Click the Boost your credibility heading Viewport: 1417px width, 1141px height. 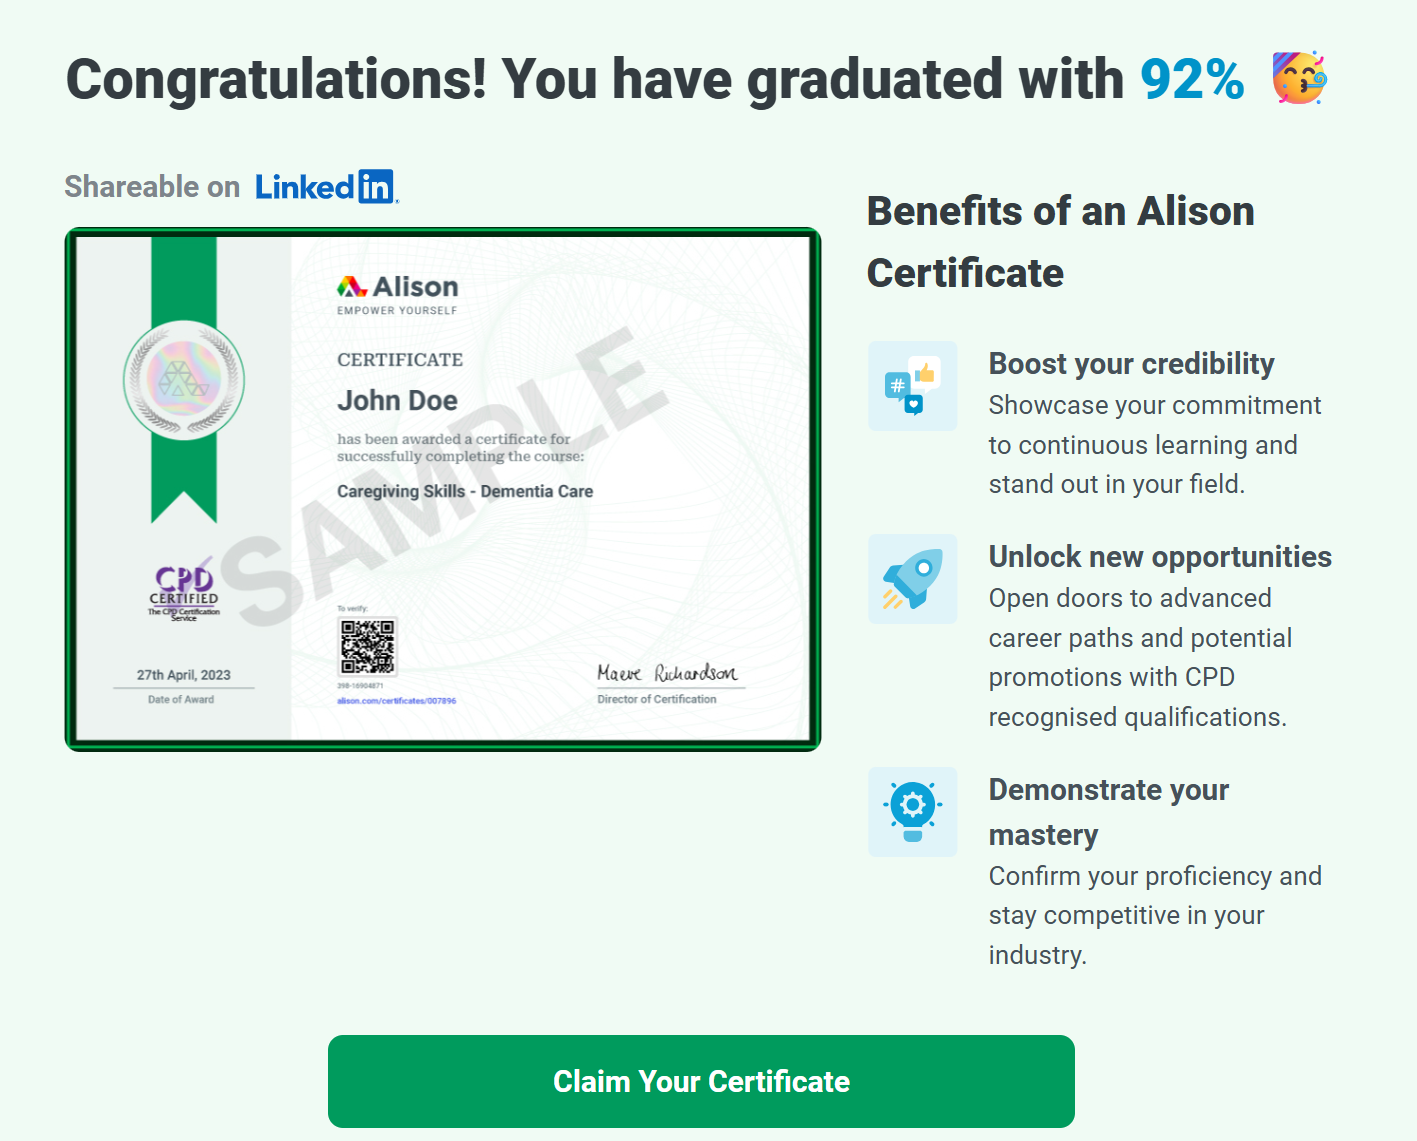1131,364
